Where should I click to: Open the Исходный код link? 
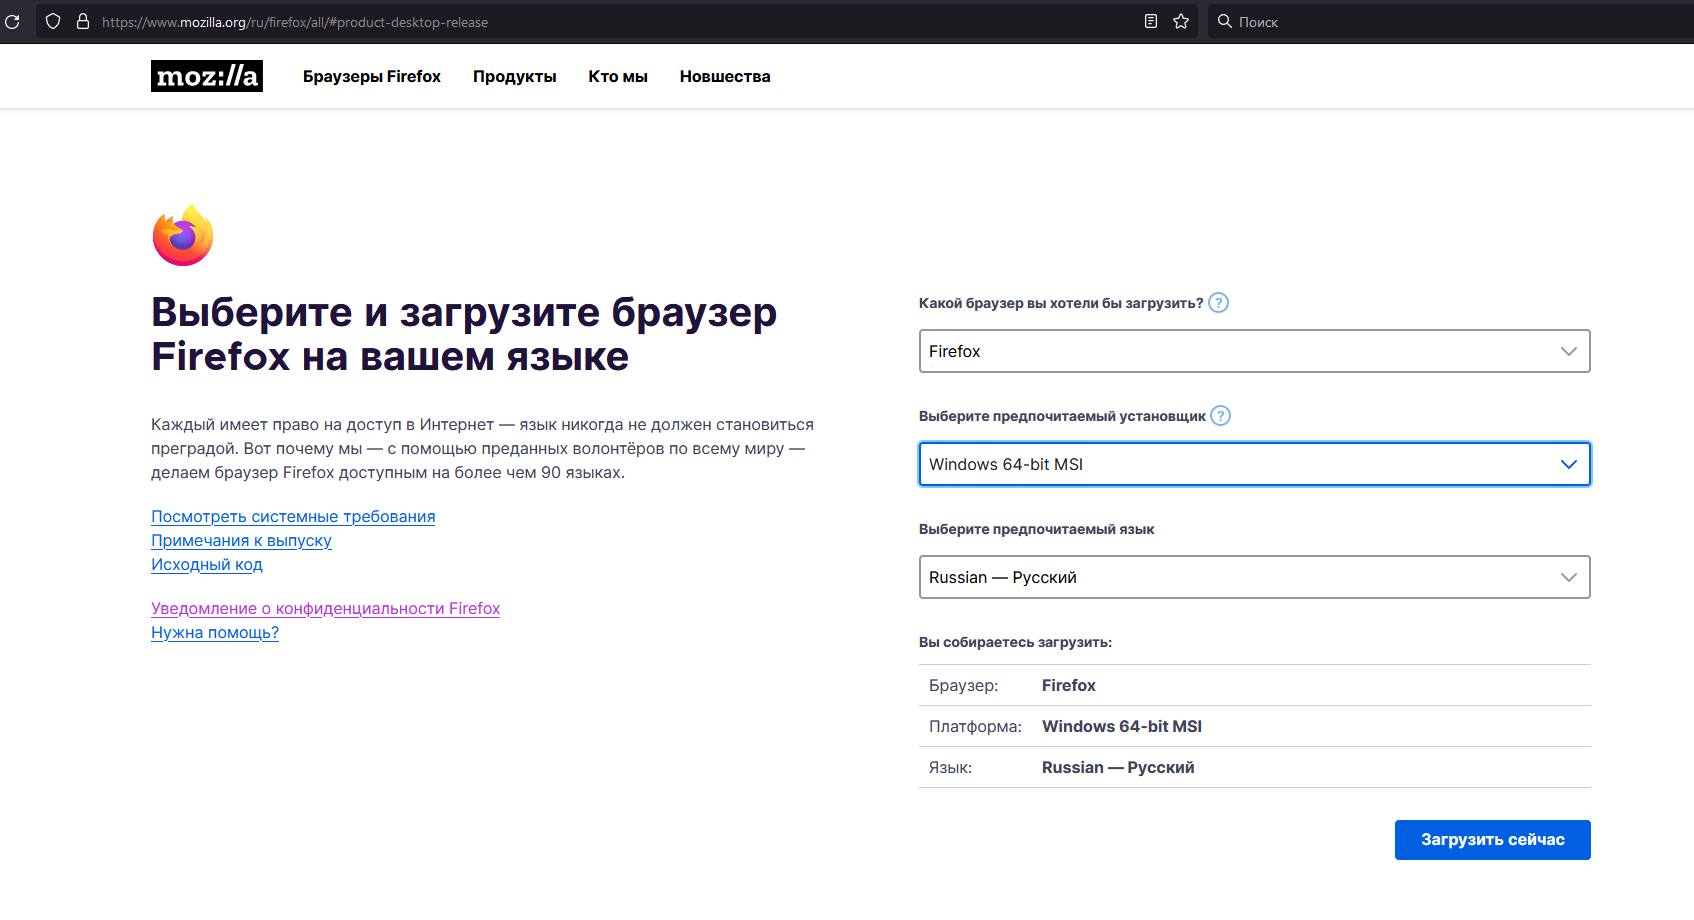point(207,564)
